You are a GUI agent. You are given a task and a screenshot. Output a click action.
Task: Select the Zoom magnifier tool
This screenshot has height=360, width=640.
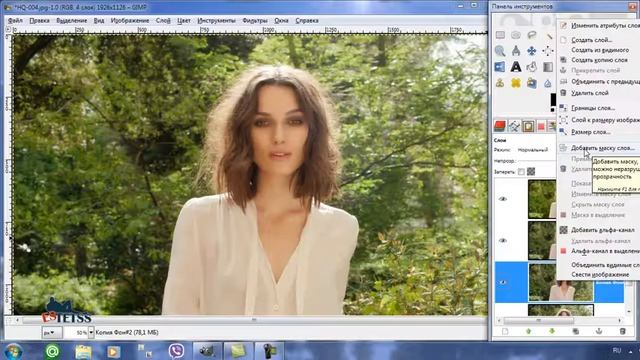(500, 51)
